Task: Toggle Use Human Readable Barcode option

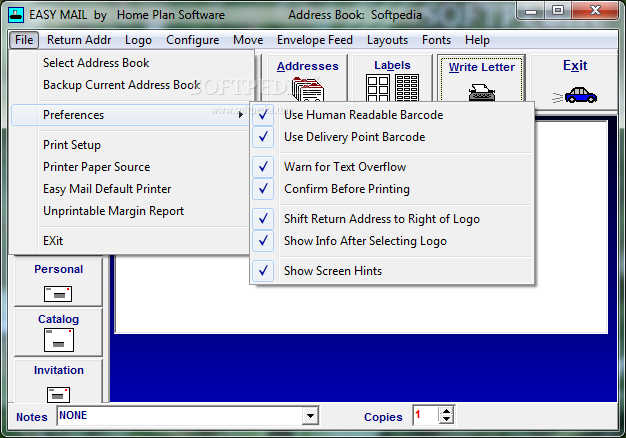Action: (x=392, y=115)
